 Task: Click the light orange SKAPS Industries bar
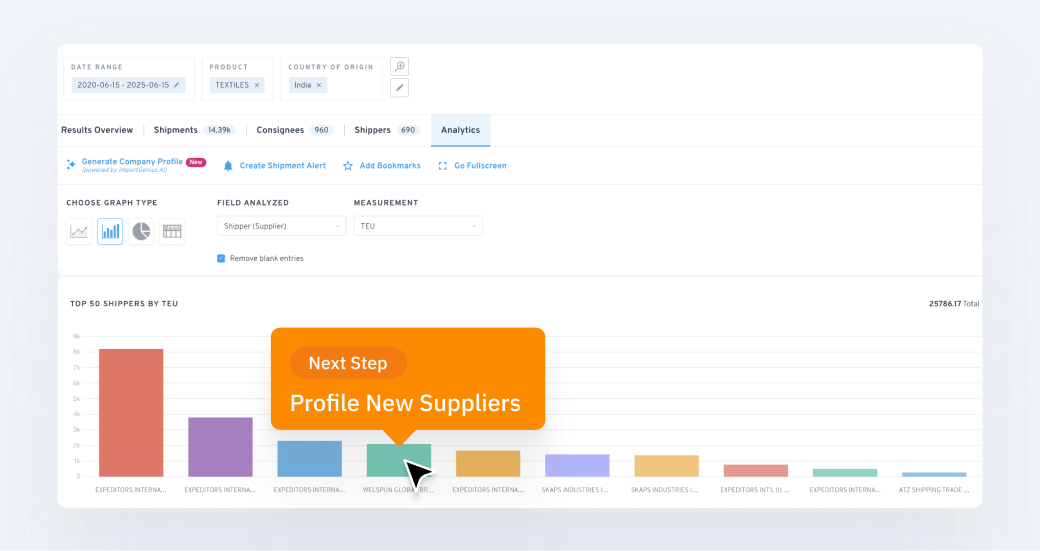pos(667,466)
